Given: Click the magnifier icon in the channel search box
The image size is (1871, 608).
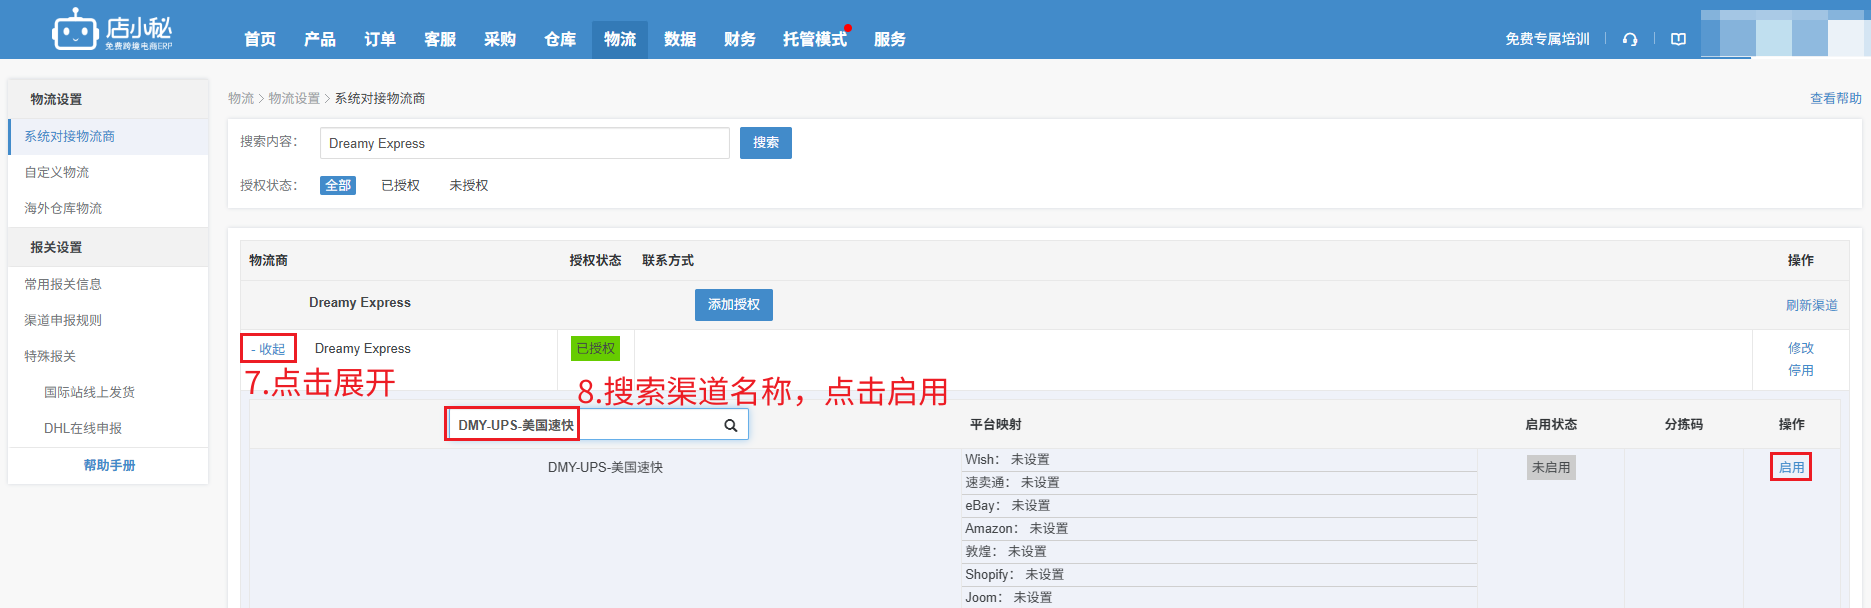Looking at the screenshot, I should pos(731,425).
